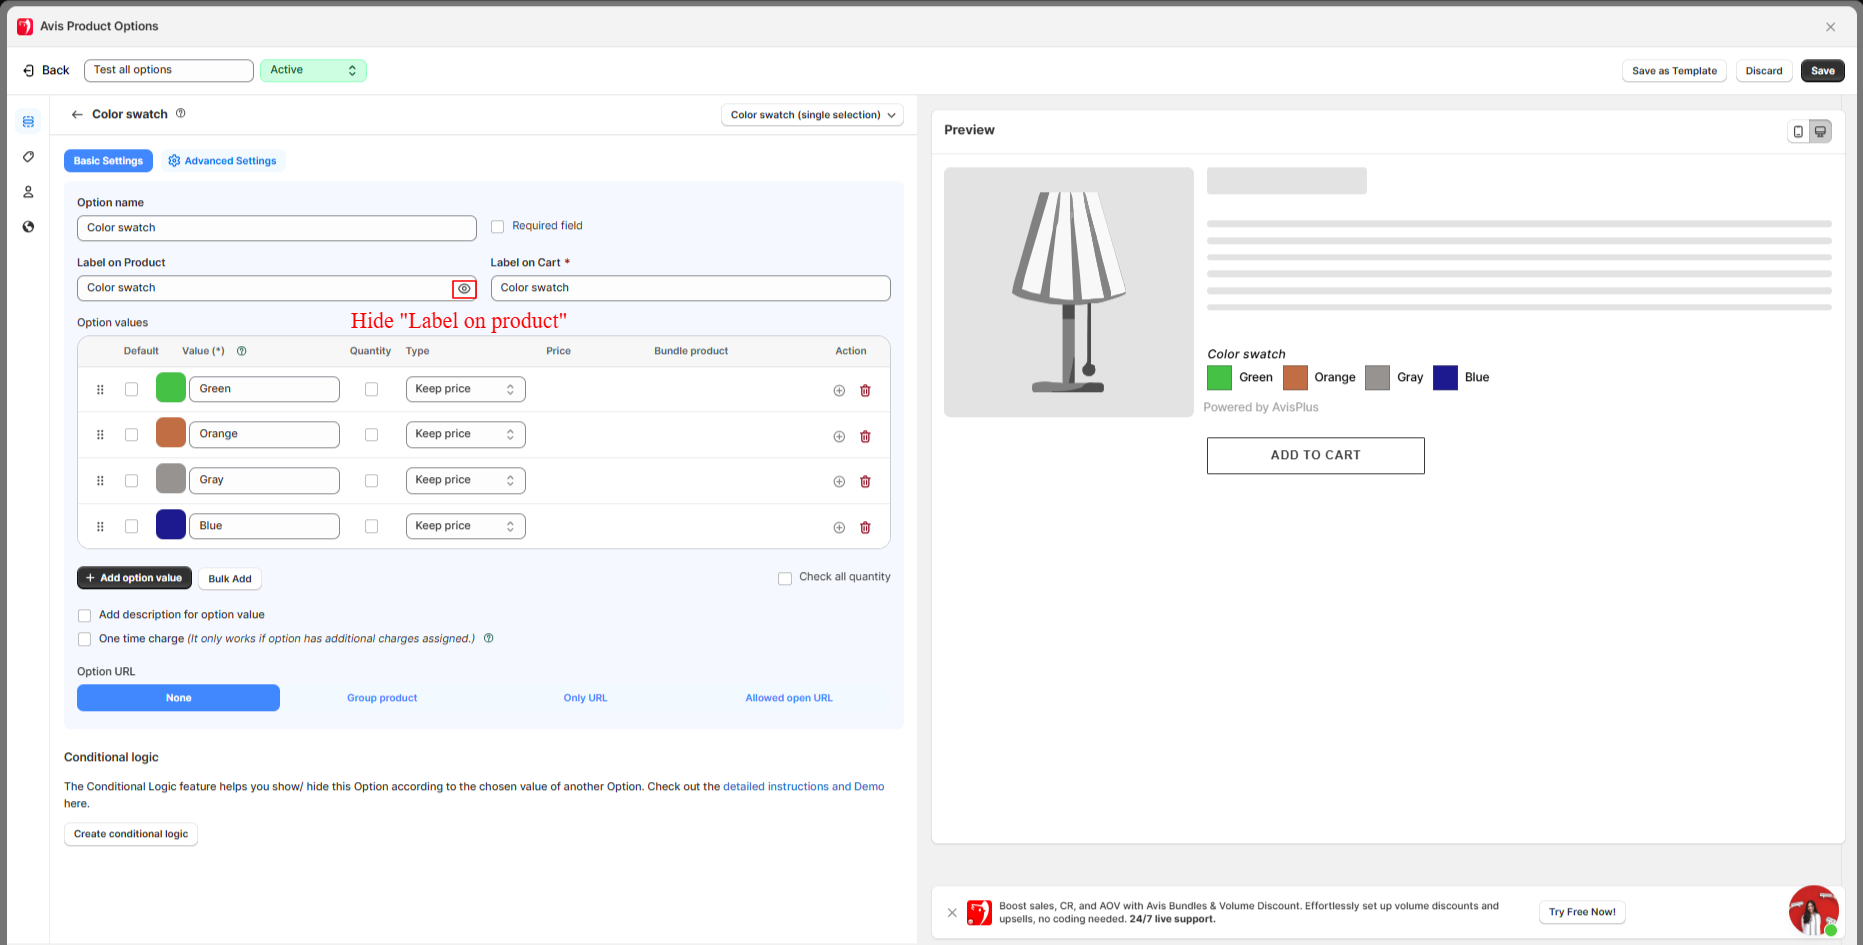Click the add icon in Orange row
1863x945 pixels.
click(839, 436)
